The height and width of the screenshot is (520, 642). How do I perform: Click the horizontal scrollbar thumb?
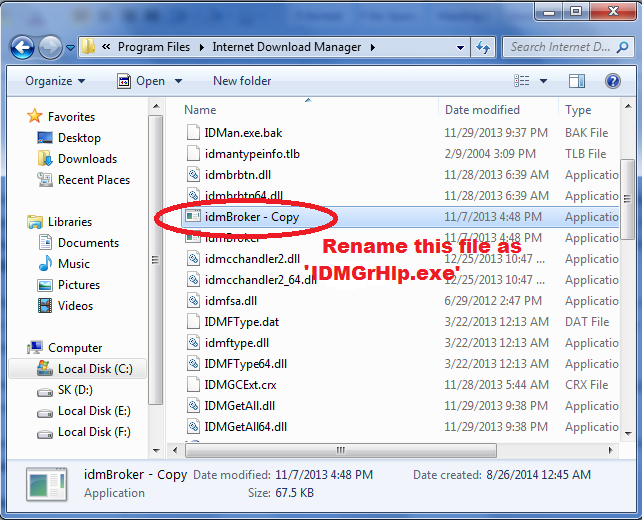(341, 450)
